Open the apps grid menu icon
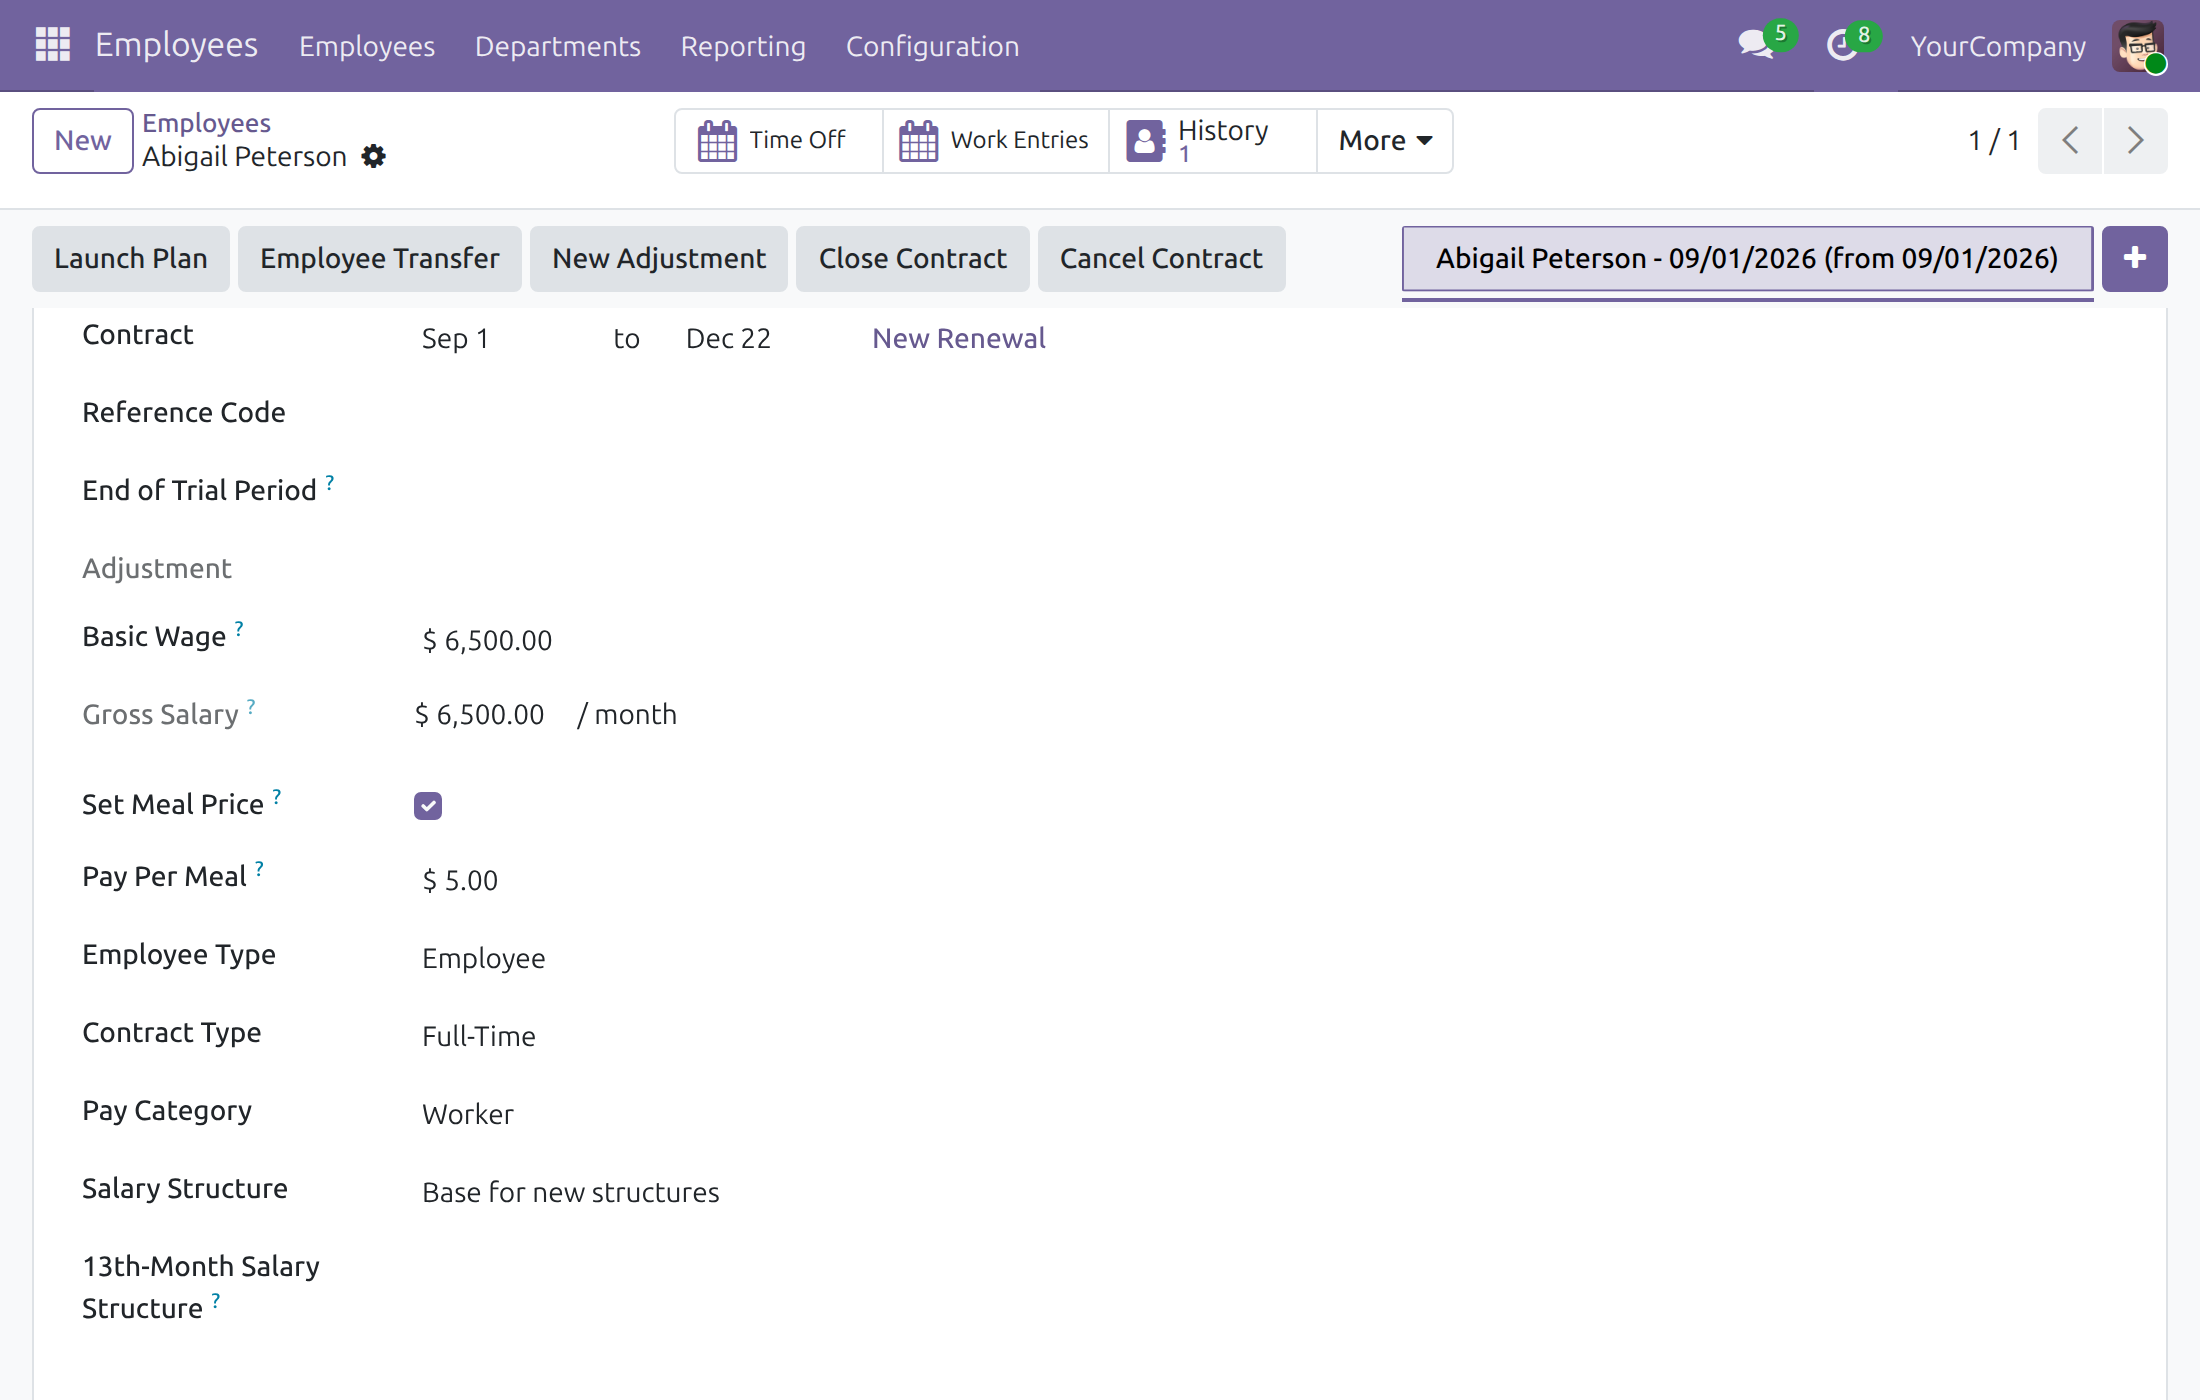 pos(52,45)
